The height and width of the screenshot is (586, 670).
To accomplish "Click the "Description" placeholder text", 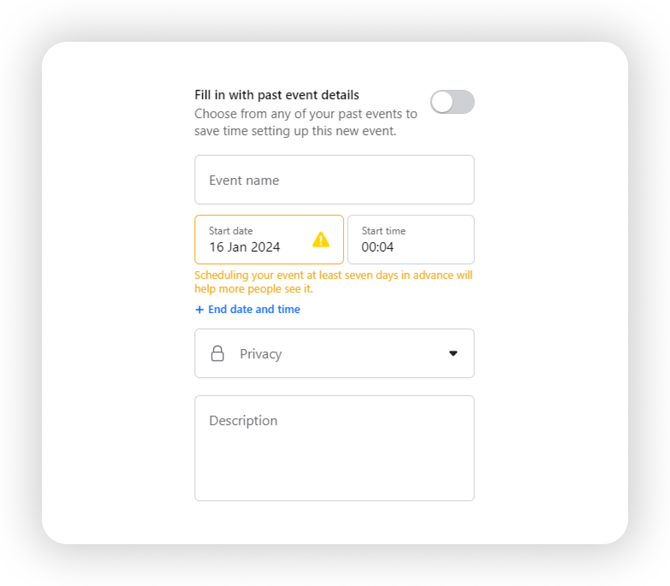I will pos(243,421).
